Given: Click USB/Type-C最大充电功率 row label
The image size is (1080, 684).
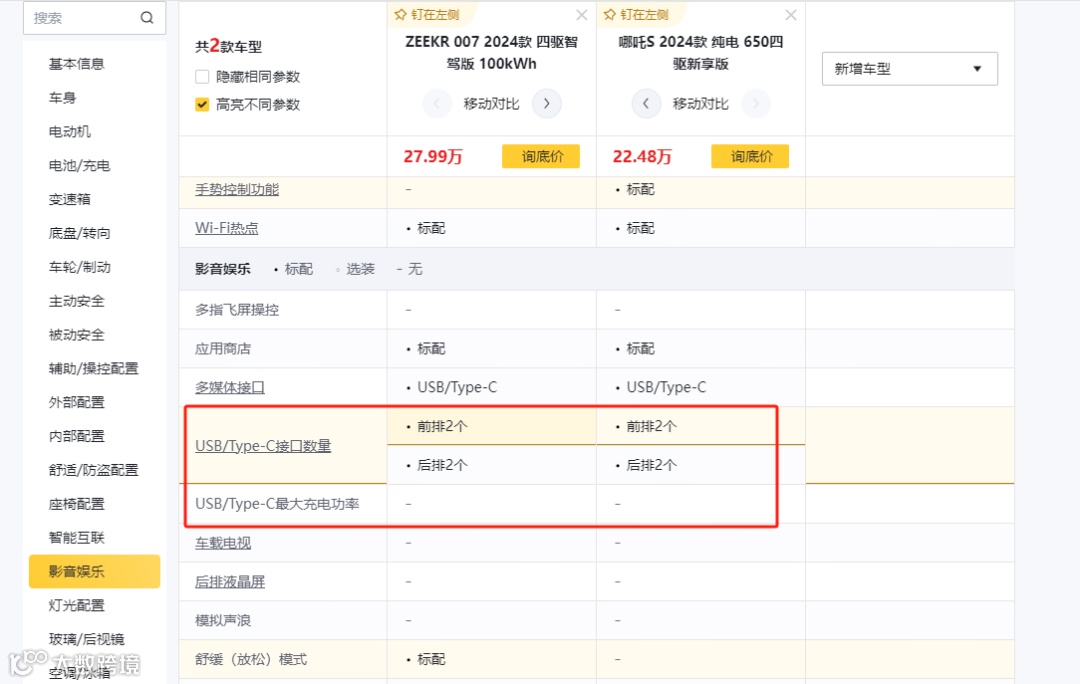Looking at the screenshot, I should pos(277,504).
